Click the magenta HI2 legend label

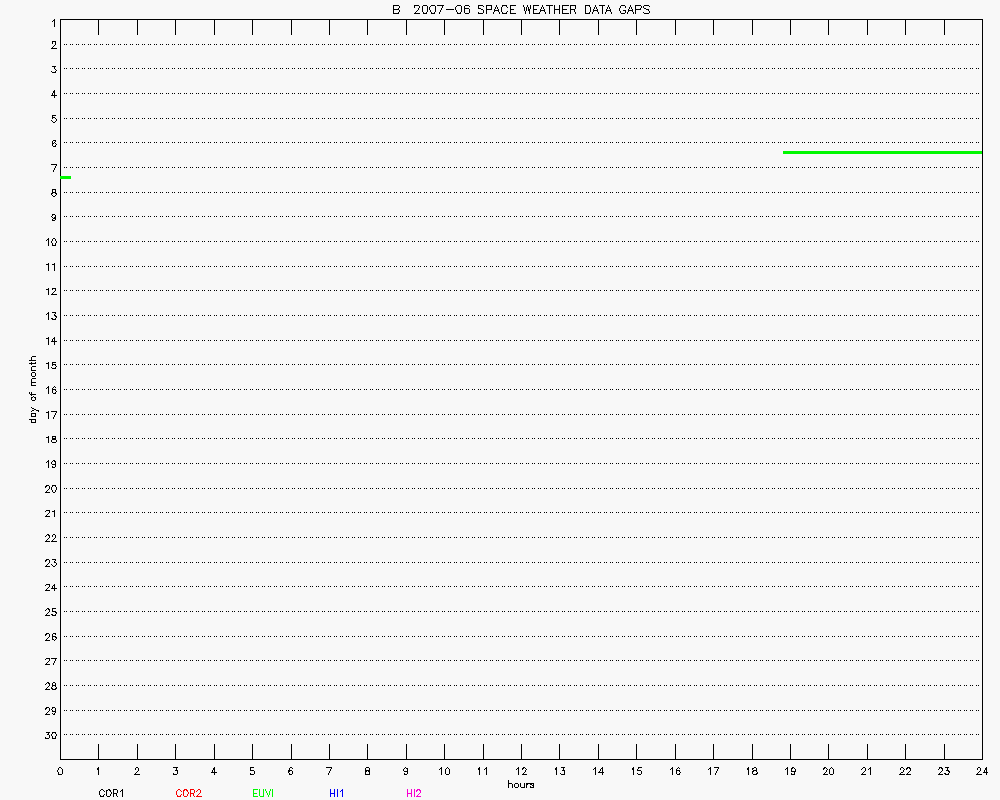pyautogui.click(x=414, y=793)
